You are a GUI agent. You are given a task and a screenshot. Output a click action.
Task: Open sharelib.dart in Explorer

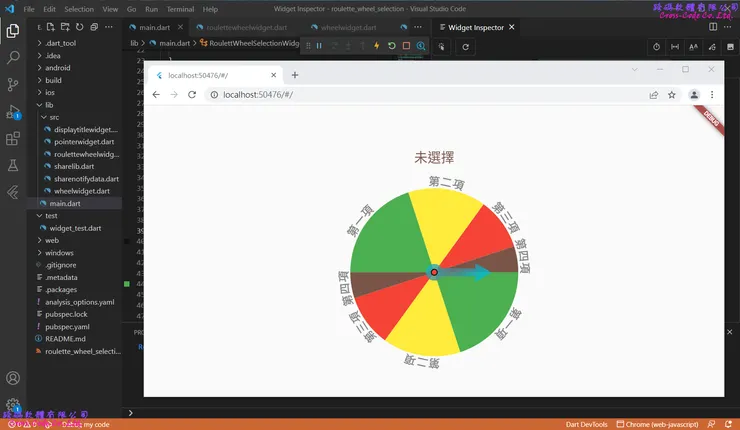coord(75,166)
